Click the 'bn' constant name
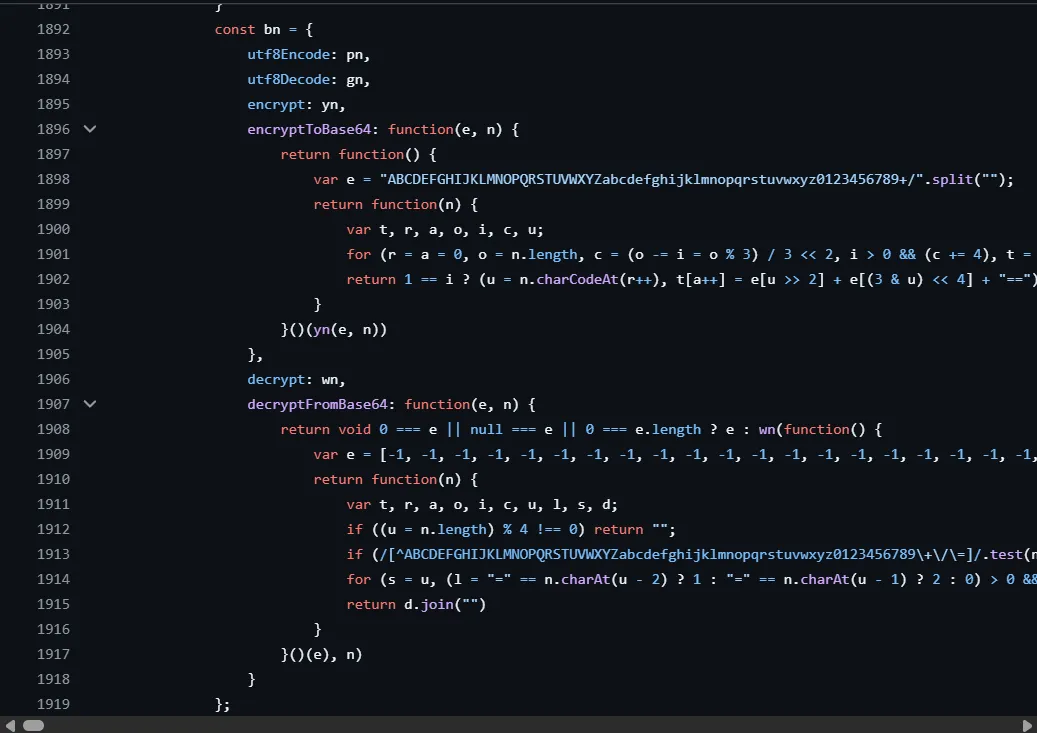1037x733 pixels. 272,29
